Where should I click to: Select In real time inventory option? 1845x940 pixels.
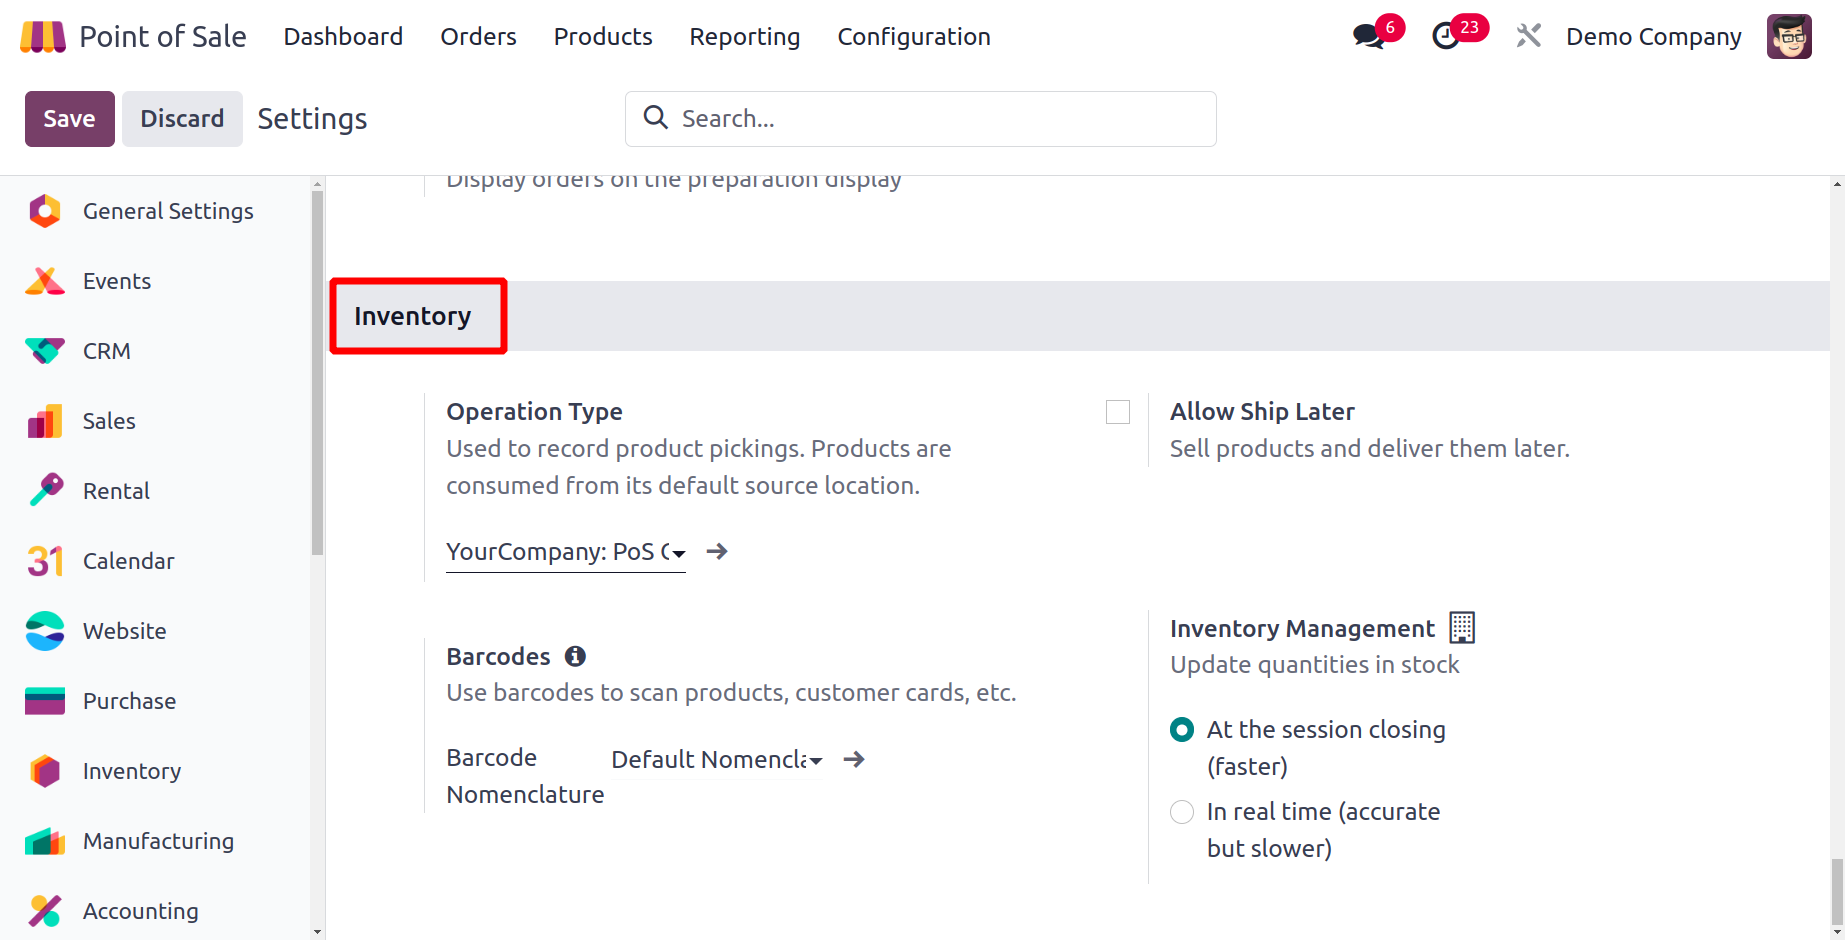coord(1182,812)
